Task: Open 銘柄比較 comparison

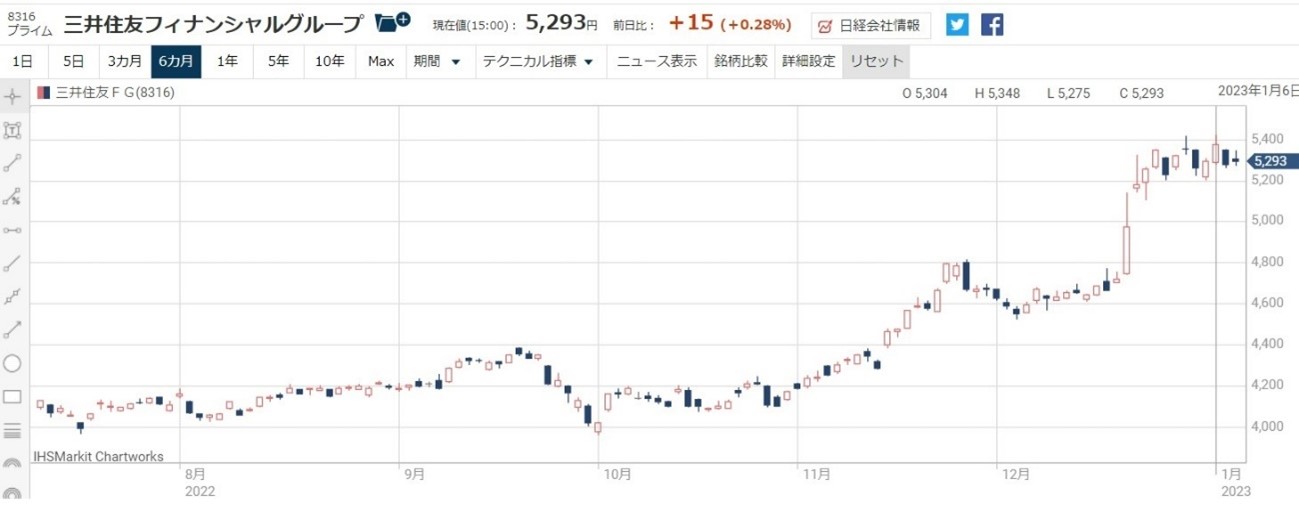Action: tap(741, 61)
